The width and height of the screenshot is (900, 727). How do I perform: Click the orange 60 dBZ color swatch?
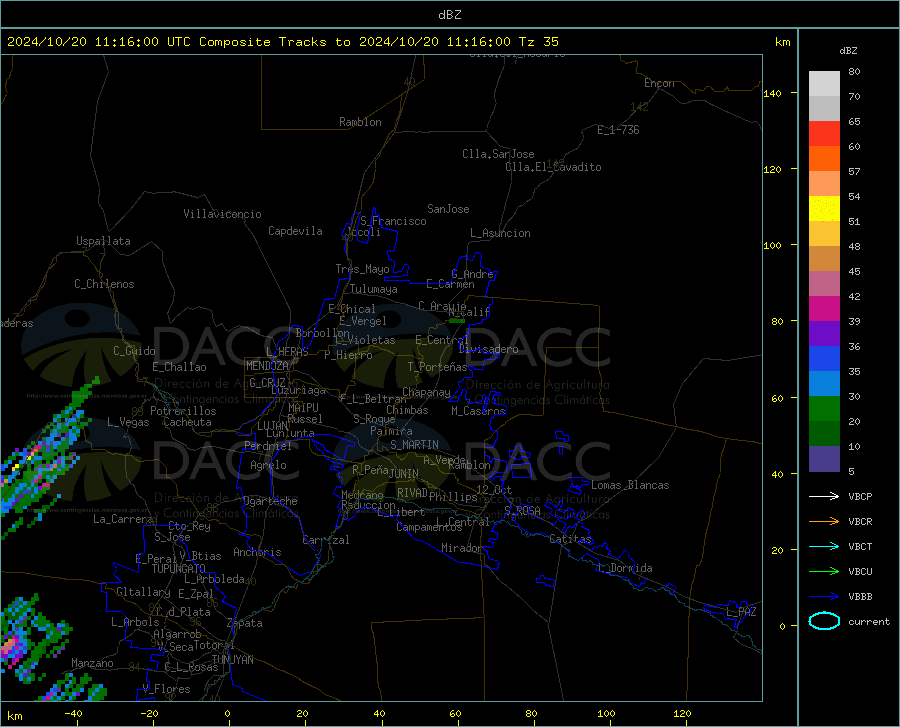[x=824, y=158]
